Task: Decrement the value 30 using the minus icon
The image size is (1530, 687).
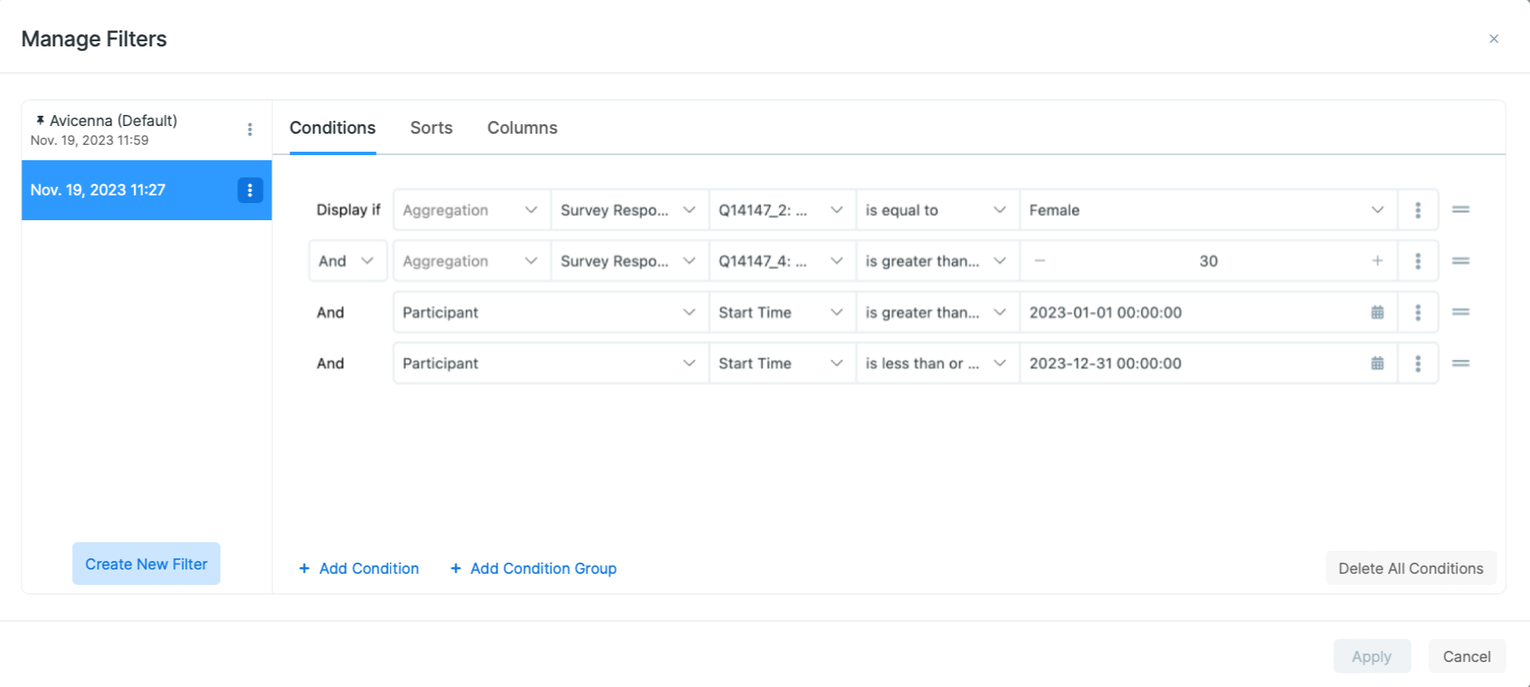Action: (1040, 260)
